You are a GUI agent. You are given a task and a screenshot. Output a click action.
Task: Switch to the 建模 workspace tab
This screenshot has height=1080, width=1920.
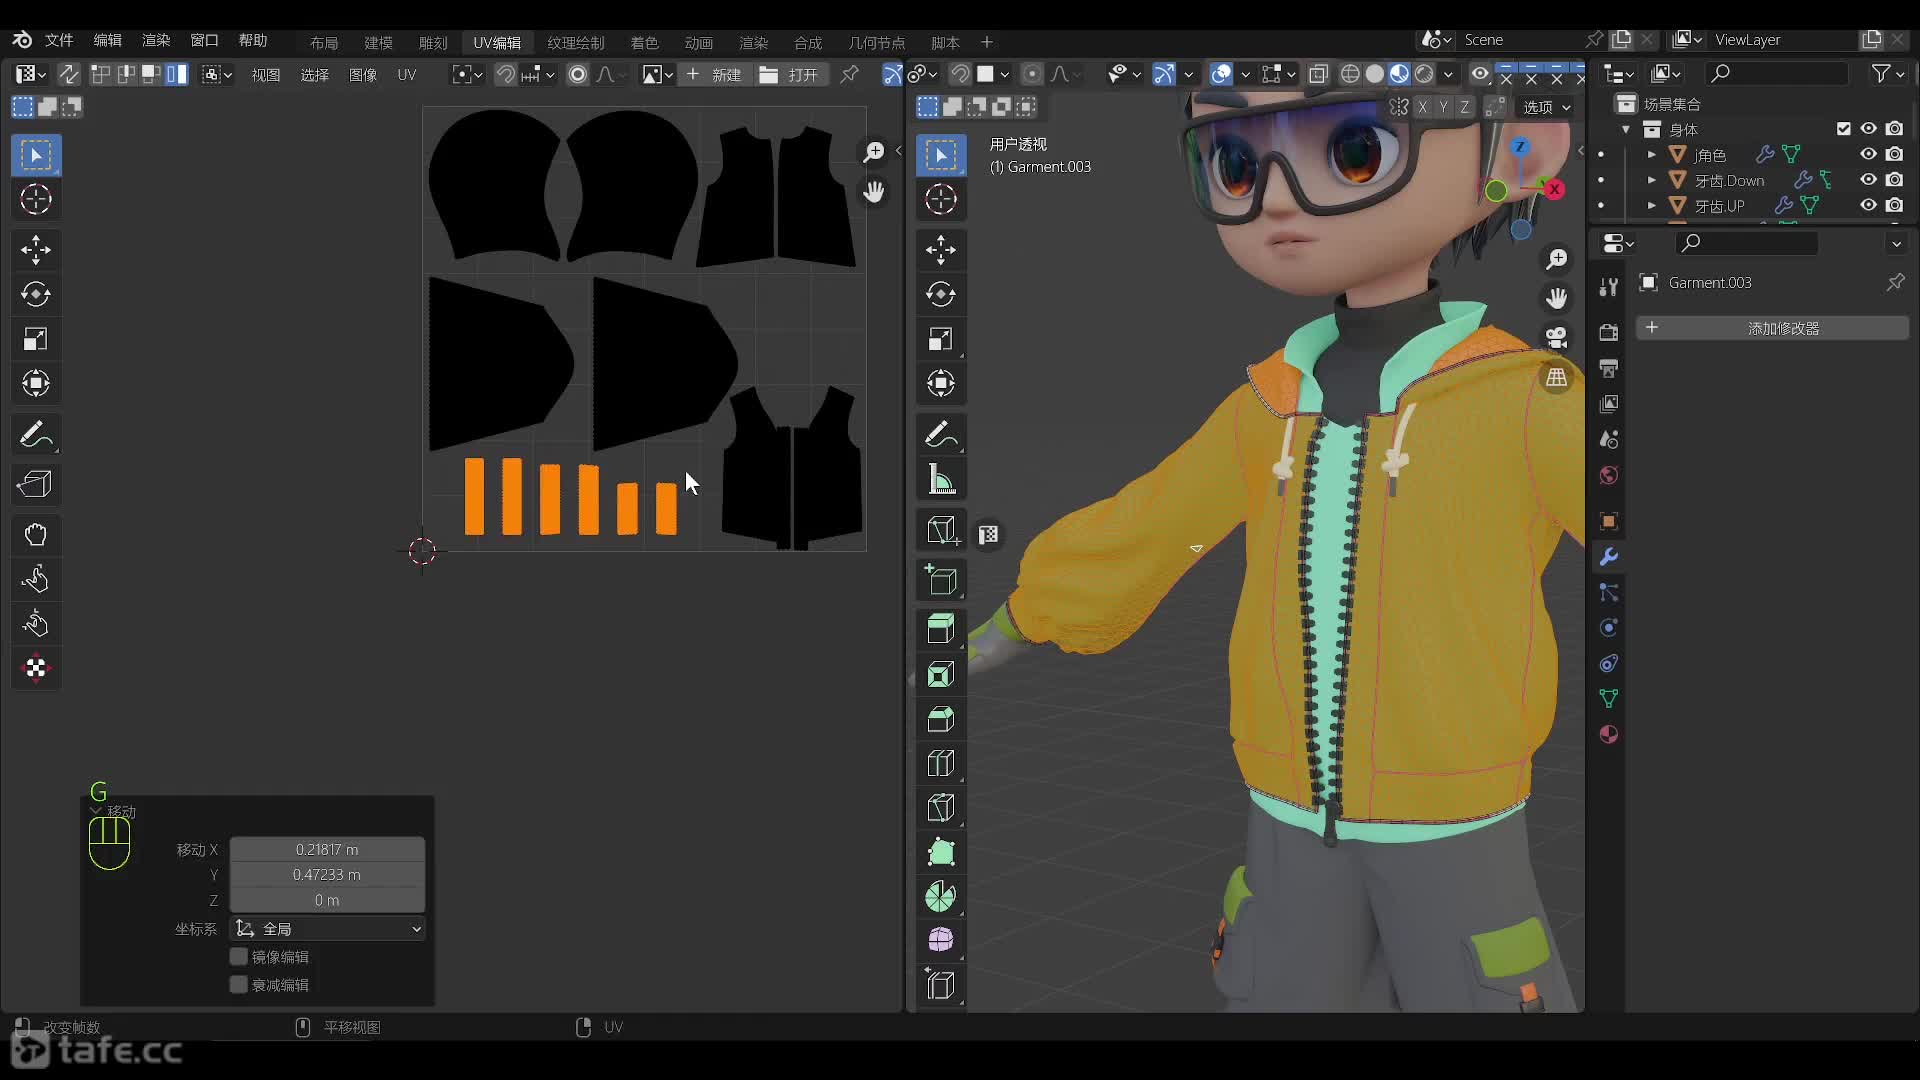tap(378, 42)
